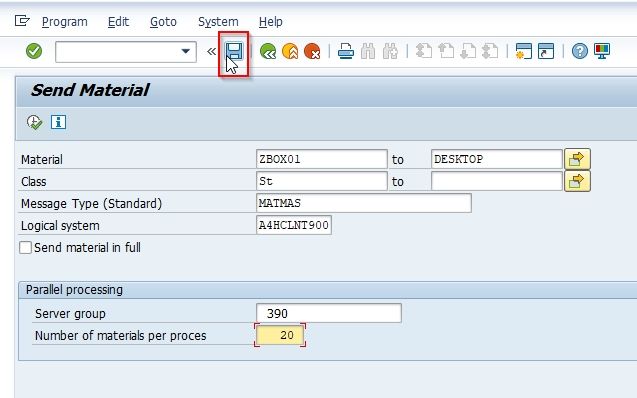Viewport: 637px width, 398px height.
Task: Click the green Enter checkmark icon
Action: (34, 51)
